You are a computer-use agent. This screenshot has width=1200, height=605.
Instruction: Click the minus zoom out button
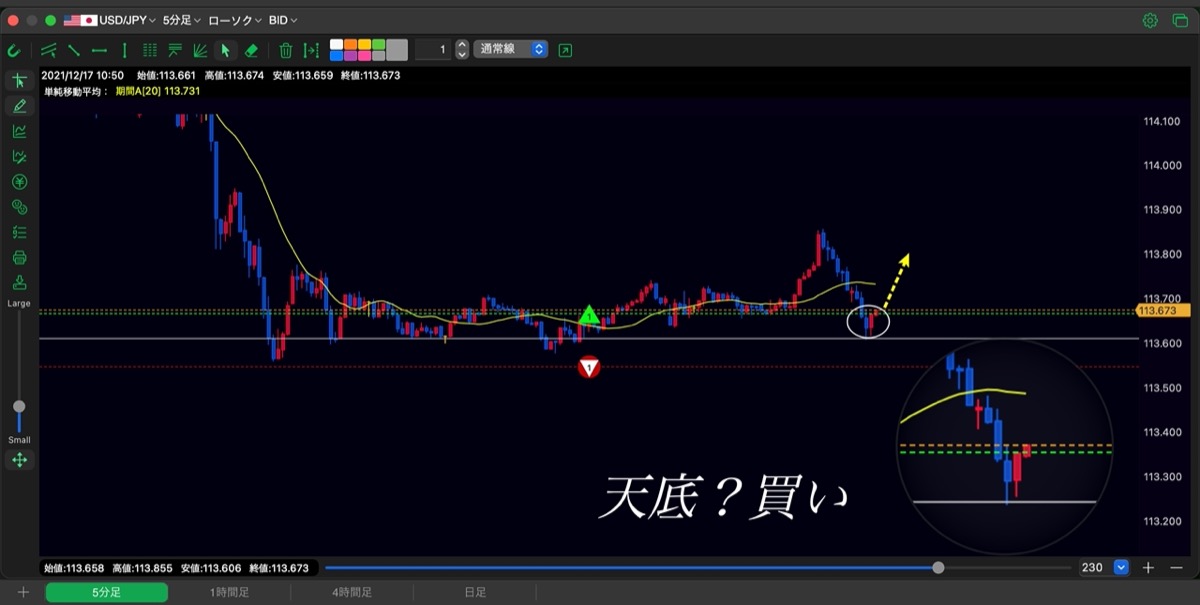click(x=1176, y=567)
